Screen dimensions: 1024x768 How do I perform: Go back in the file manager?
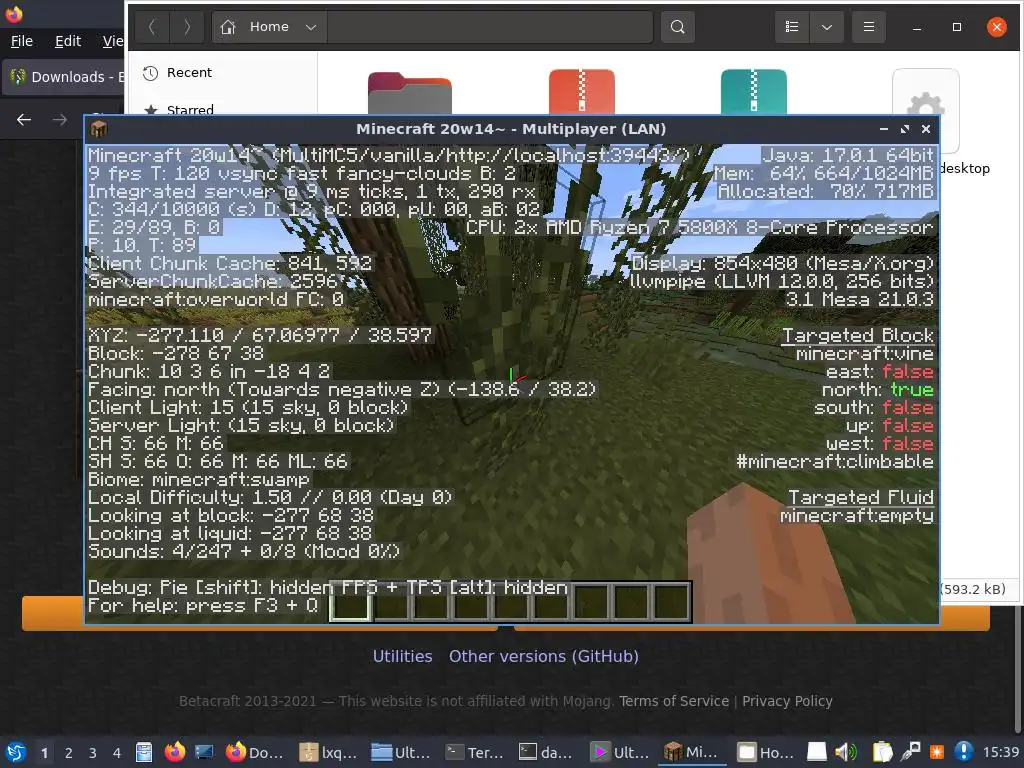pyautogui.click(x=152, y=27)
